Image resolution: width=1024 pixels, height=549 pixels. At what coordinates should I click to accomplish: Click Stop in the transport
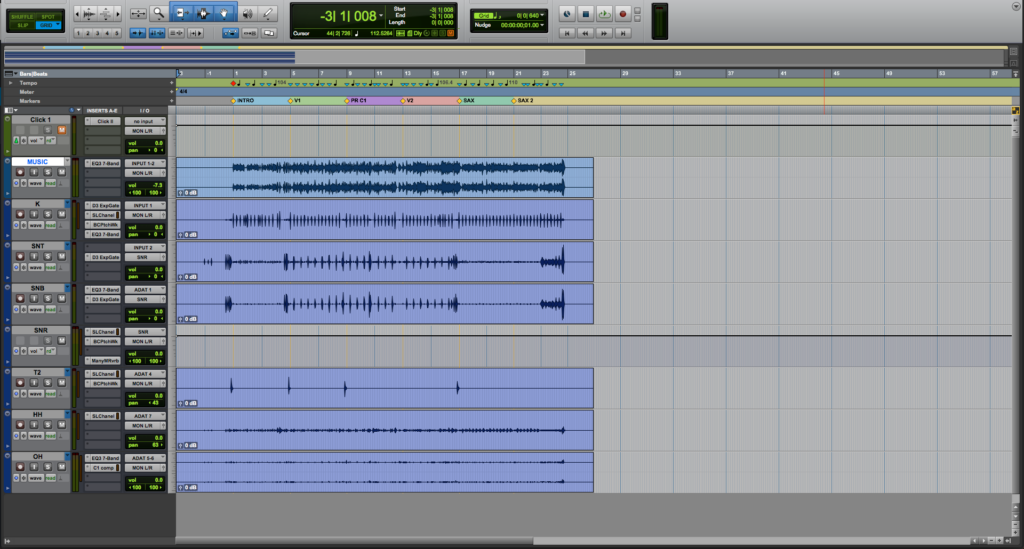tap(586, 14)
